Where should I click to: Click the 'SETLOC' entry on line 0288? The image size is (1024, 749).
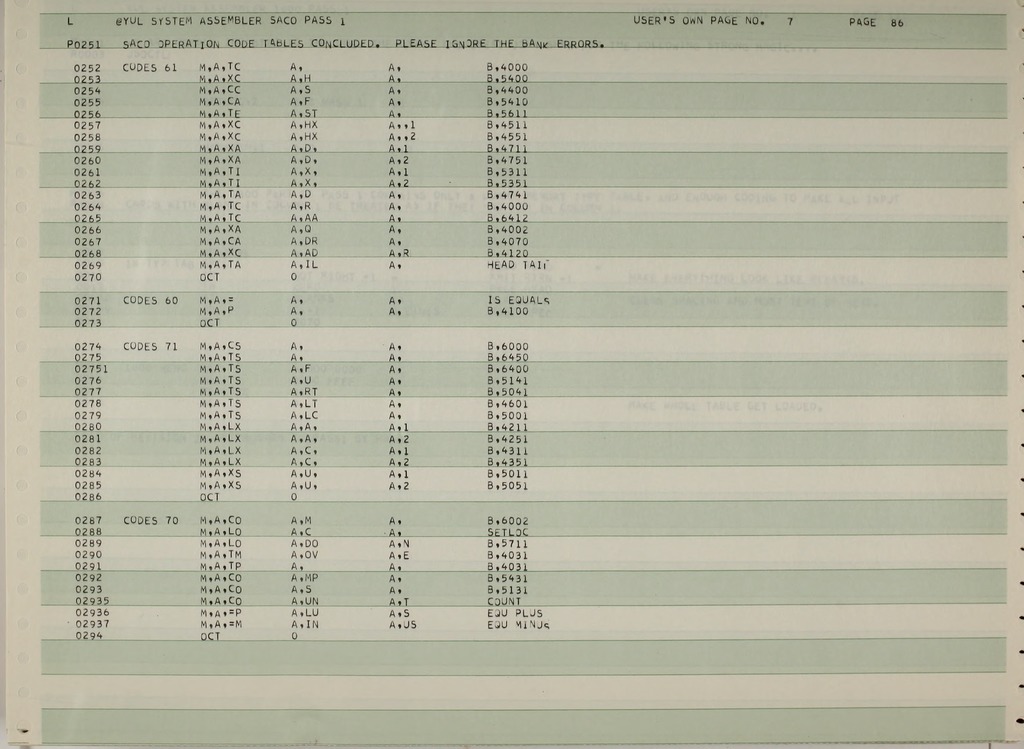tap(507, 532)
